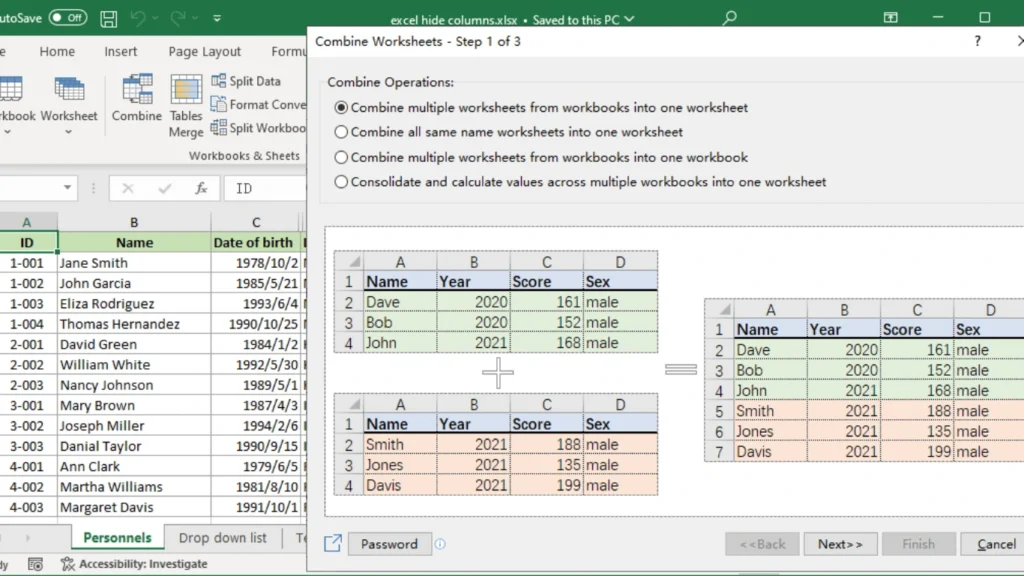
Task: Click the Next button in the wizard
Action: coord(840,544)
